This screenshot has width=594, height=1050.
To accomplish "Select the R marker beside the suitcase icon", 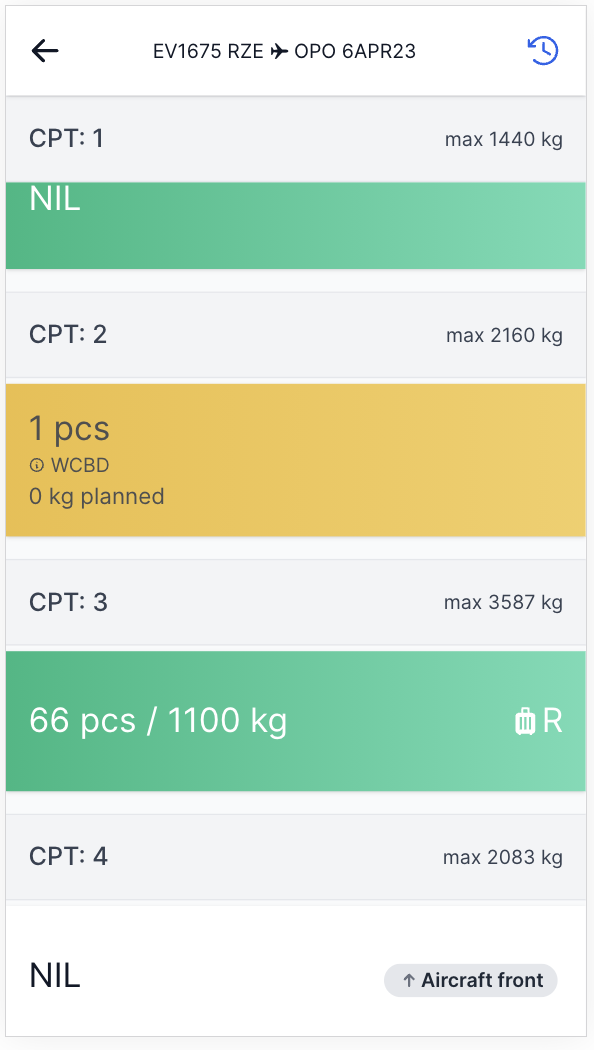I will [x=552, y=720].
